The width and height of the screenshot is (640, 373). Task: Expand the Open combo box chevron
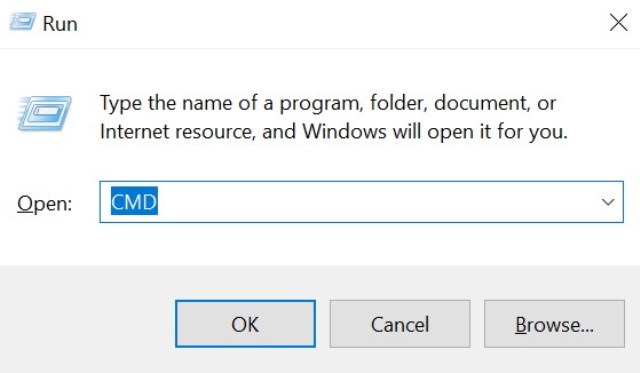(x=608, y=202)
